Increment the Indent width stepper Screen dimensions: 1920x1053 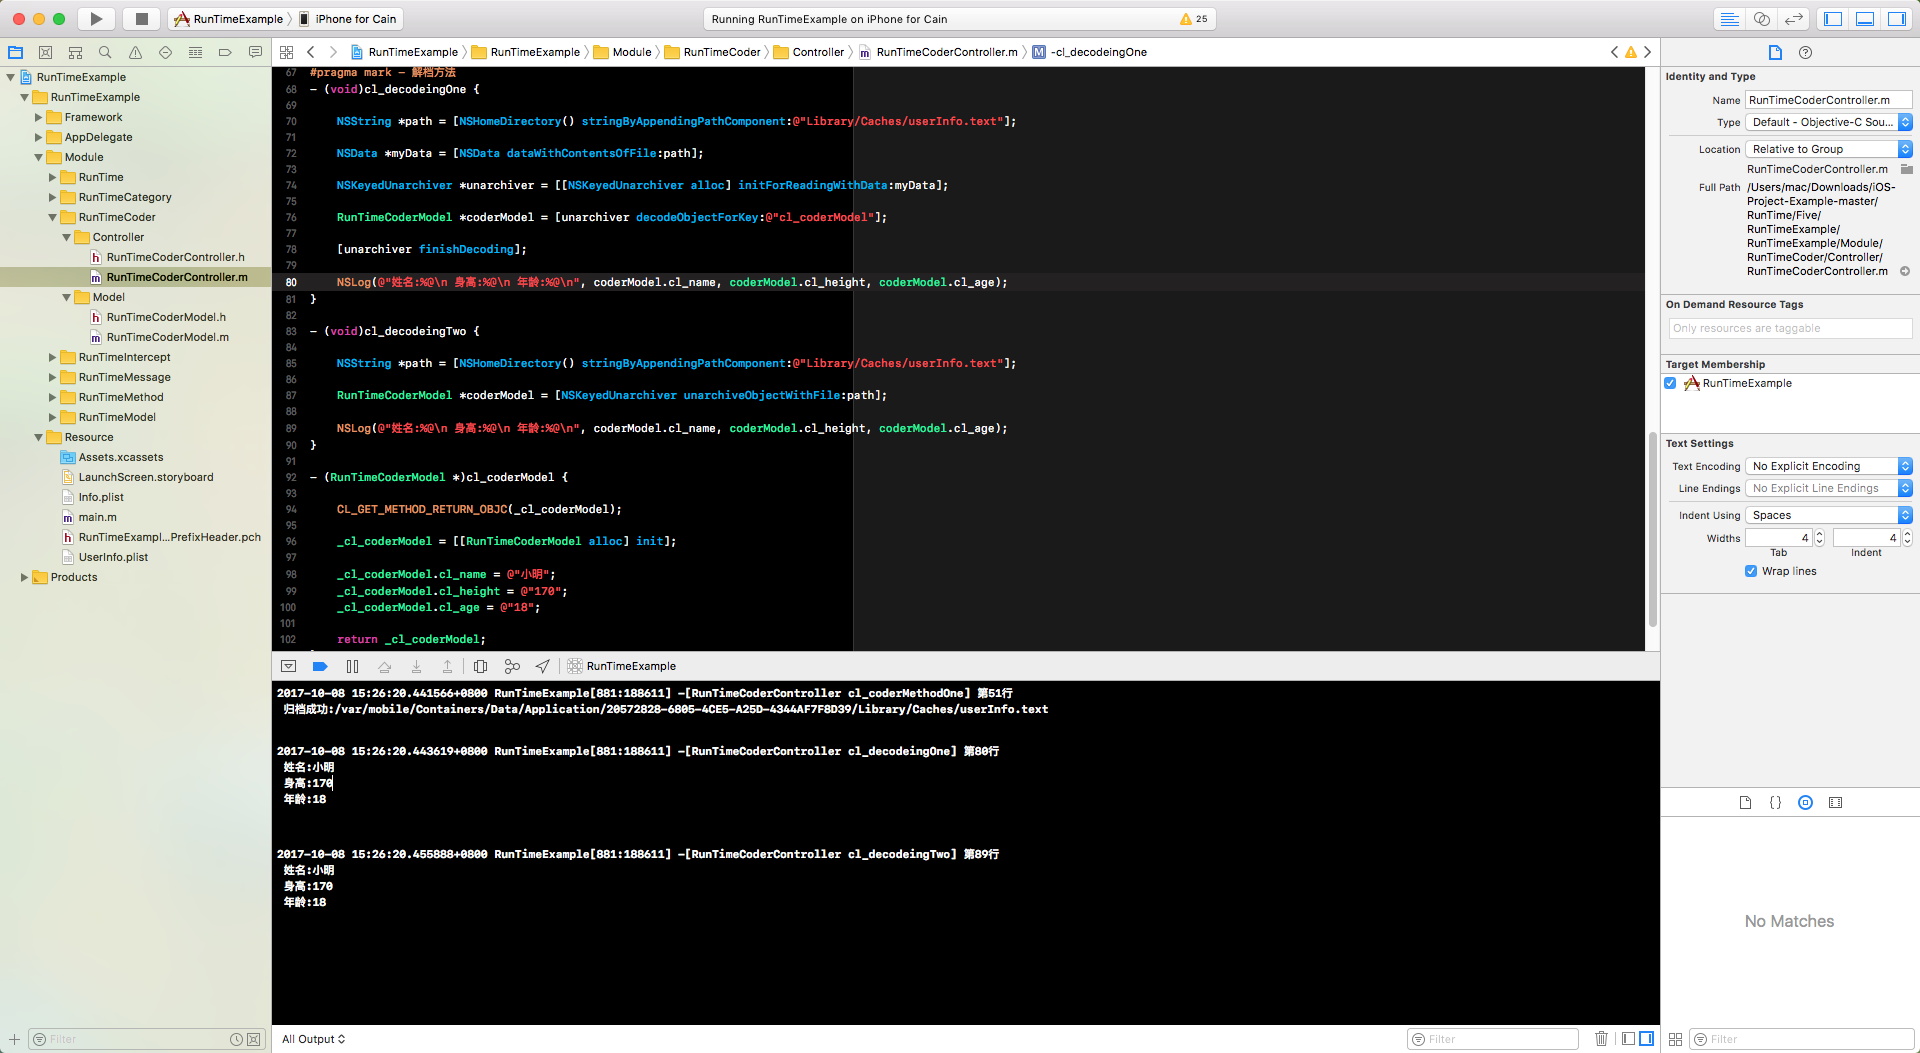(1908, 534)
